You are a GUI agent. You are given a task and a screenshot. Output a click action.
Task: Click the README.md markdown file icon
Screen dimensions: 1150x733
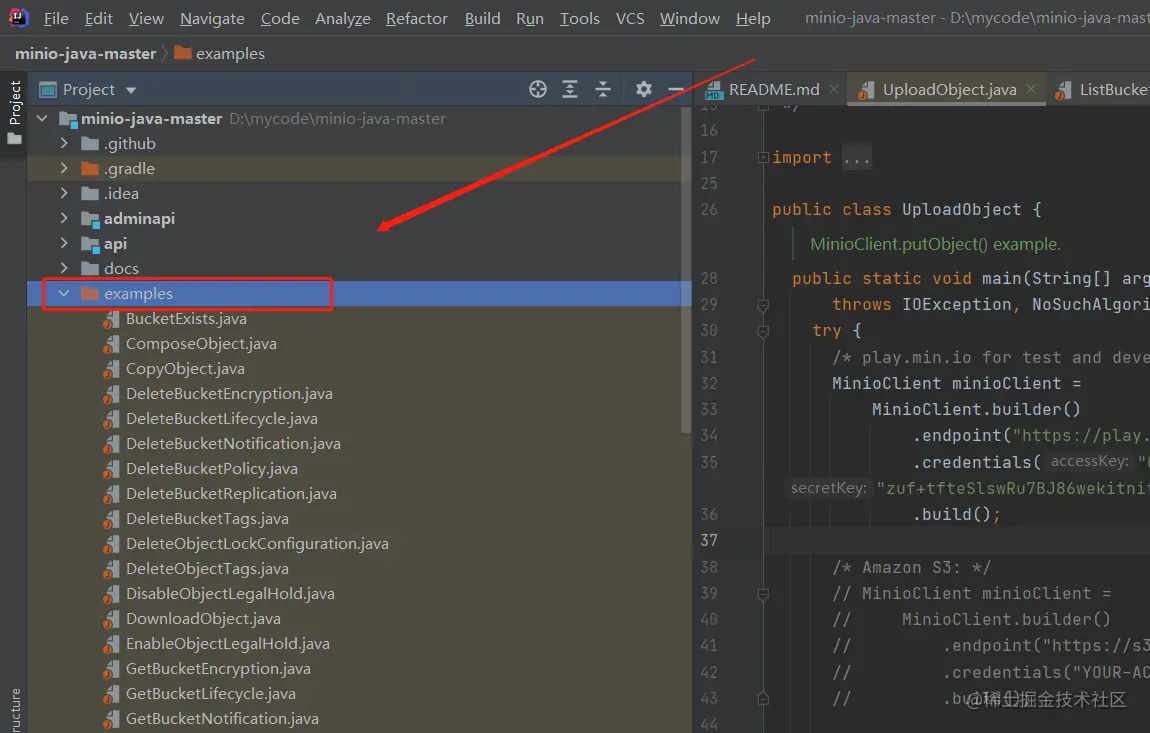tap(713, 90)
